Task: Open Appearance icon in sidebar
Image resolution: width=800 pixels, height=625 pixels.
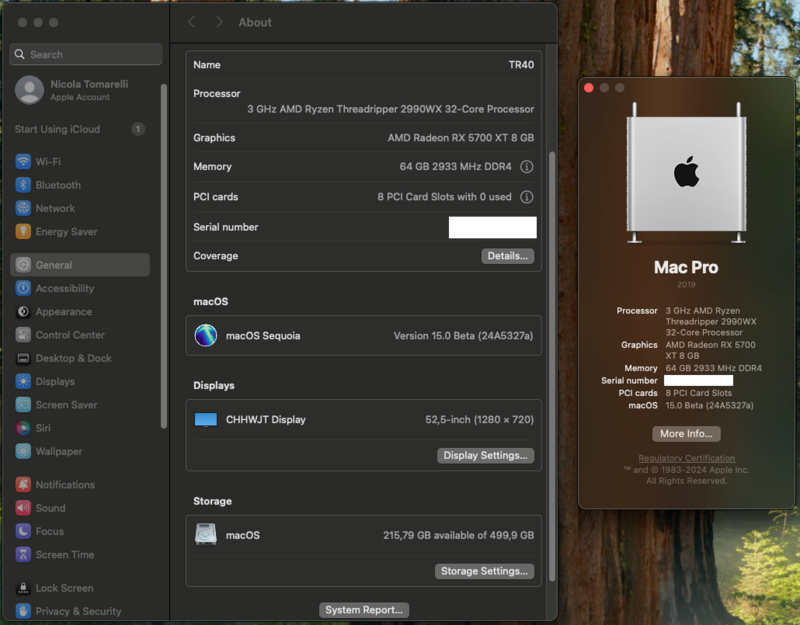Action: click(23, 312)
